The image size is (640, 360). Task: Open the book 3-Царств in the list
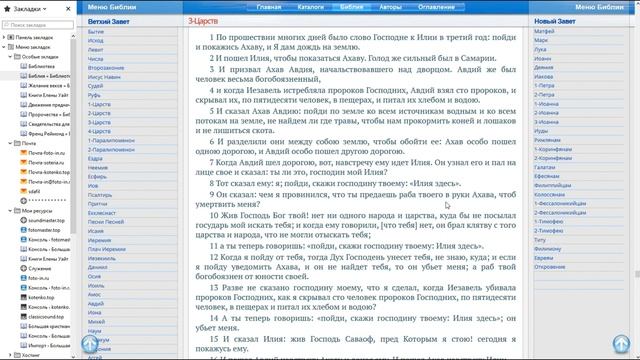pyautogui.click(x=99, y=122)
